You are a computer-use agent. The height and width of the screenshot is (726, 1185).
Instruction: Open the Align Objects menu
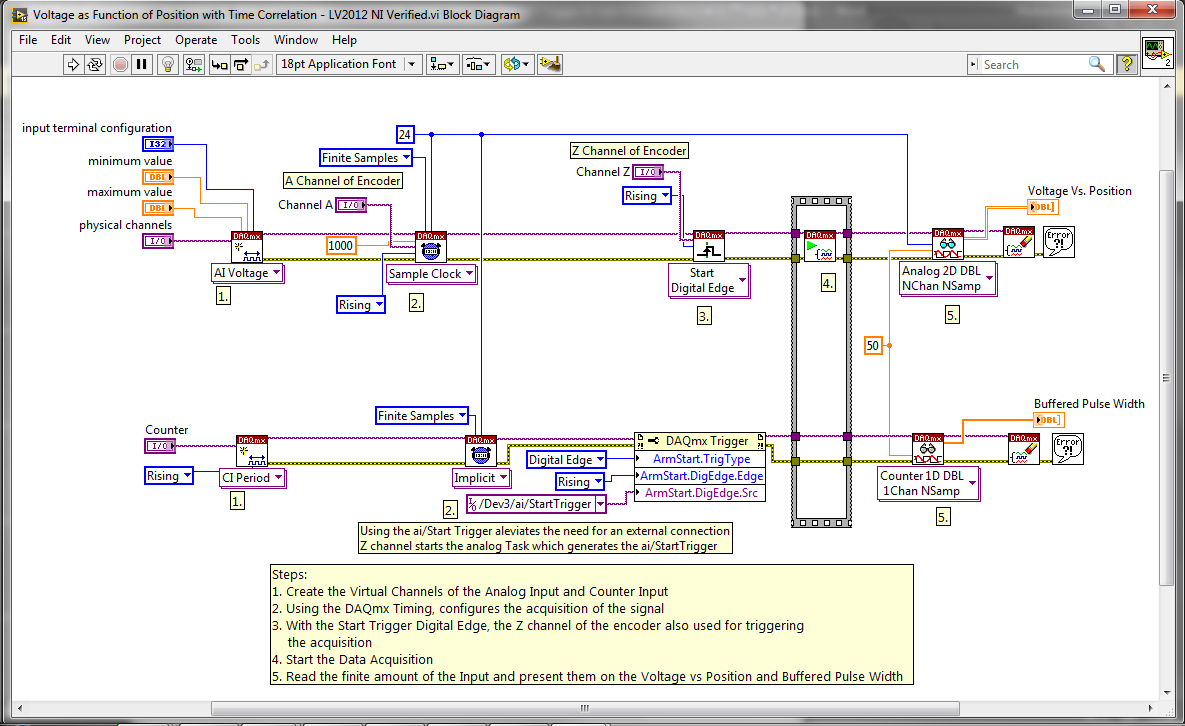[x=442, y=64]
